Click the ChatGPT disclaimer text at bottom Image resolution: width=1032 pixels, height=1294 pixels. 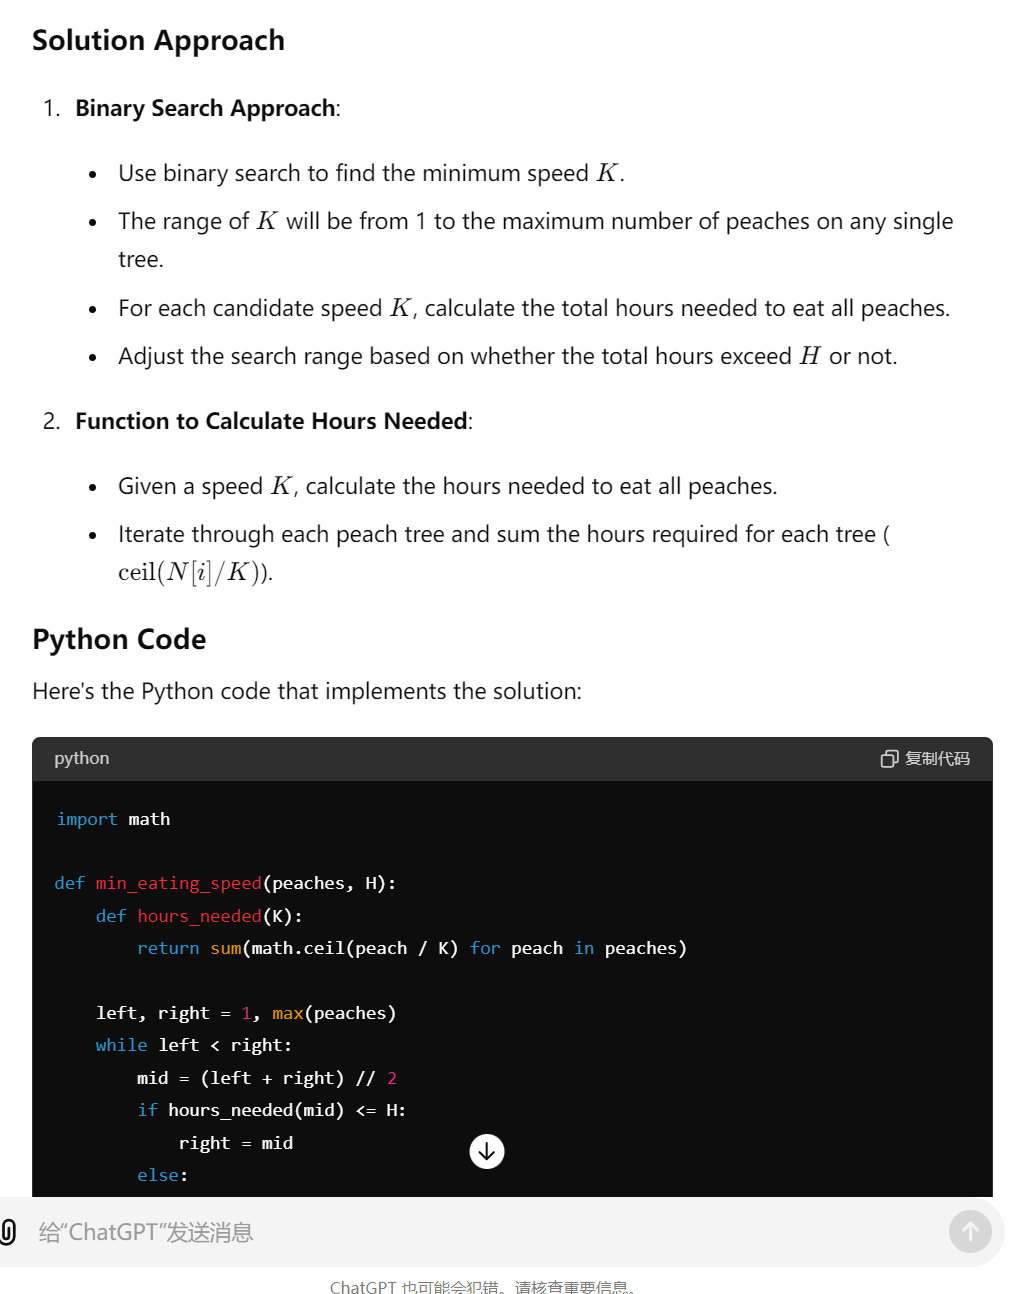coord(482,1287)
